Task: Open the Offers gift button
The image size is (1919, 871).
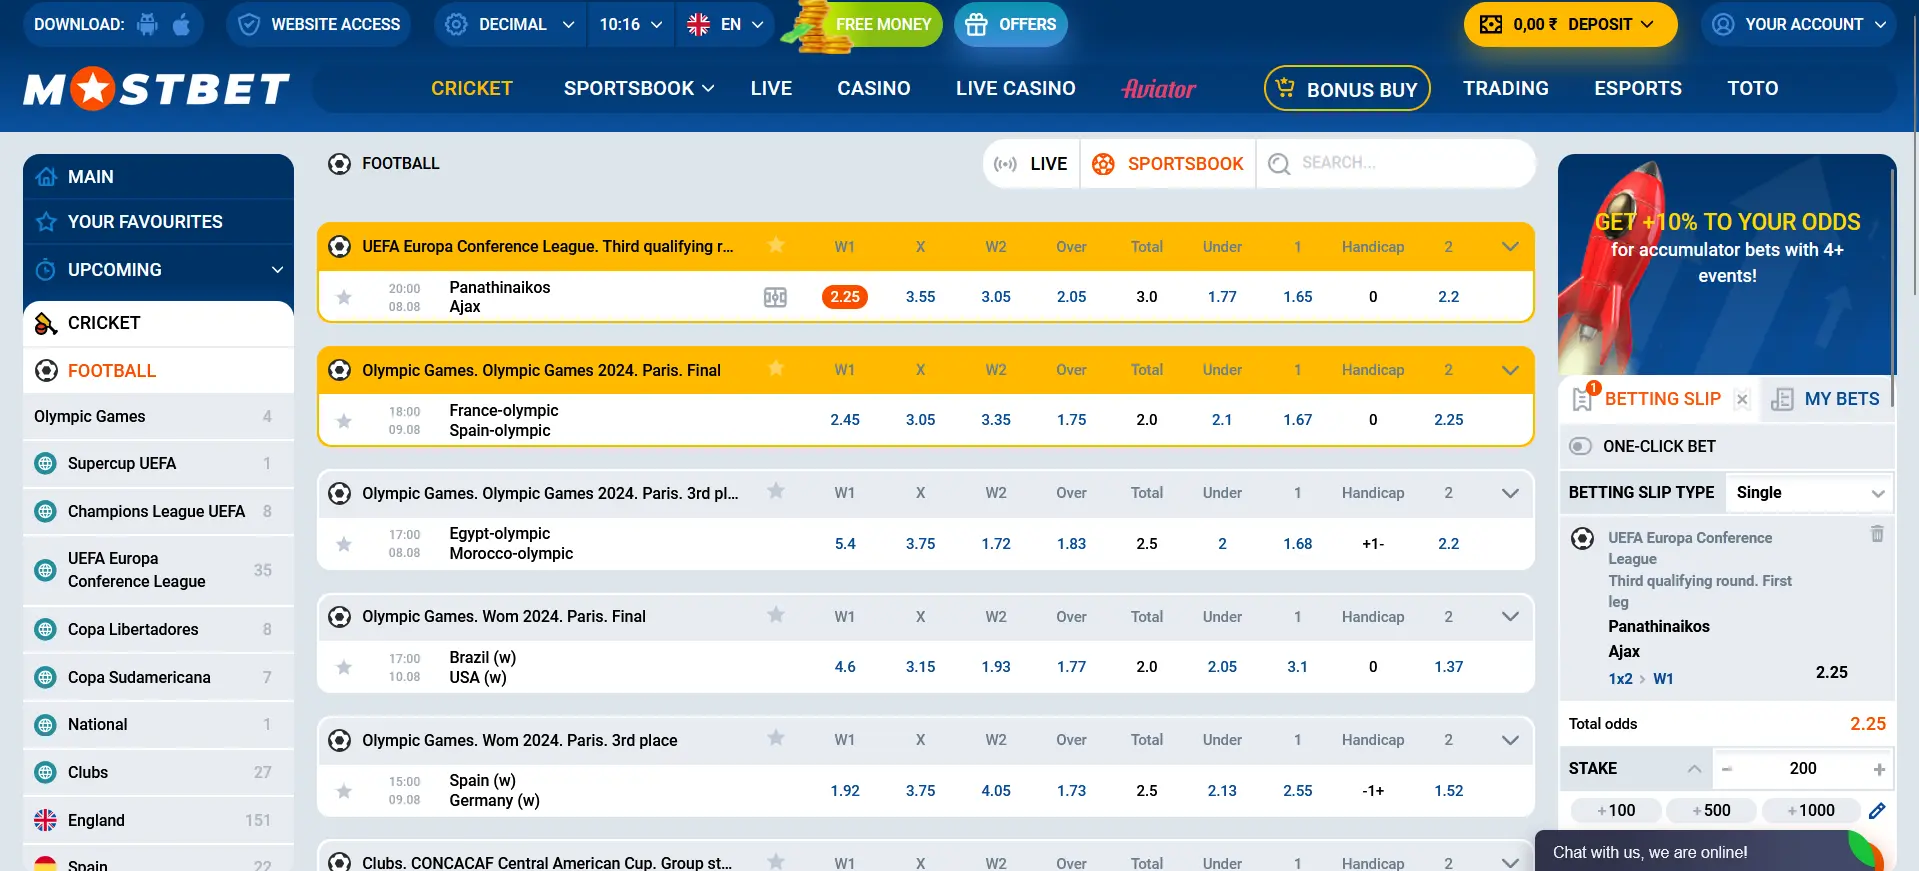Action: pos(1011,24)
